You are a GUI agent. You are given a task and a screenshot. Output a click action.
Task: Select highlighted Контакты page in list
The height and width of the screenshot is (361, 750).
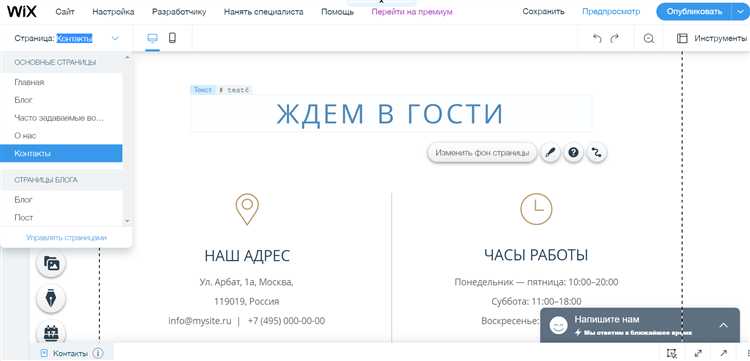click(x=61, y=153)
